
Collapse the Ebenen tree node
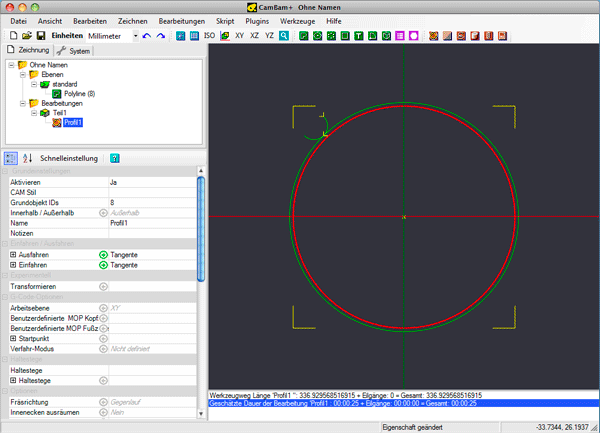pyautogui.click(x=22, y=74)
